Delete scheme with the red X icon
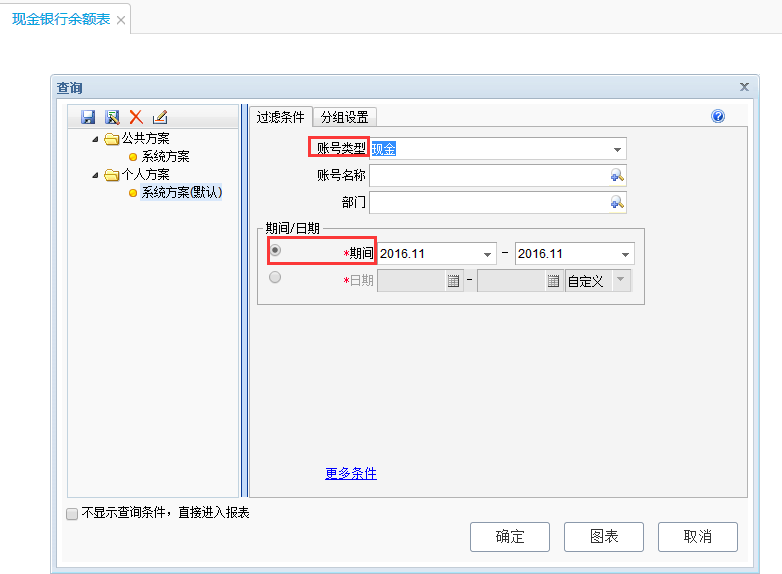Screen dimensions: 782x574 [x=136, y=117]
